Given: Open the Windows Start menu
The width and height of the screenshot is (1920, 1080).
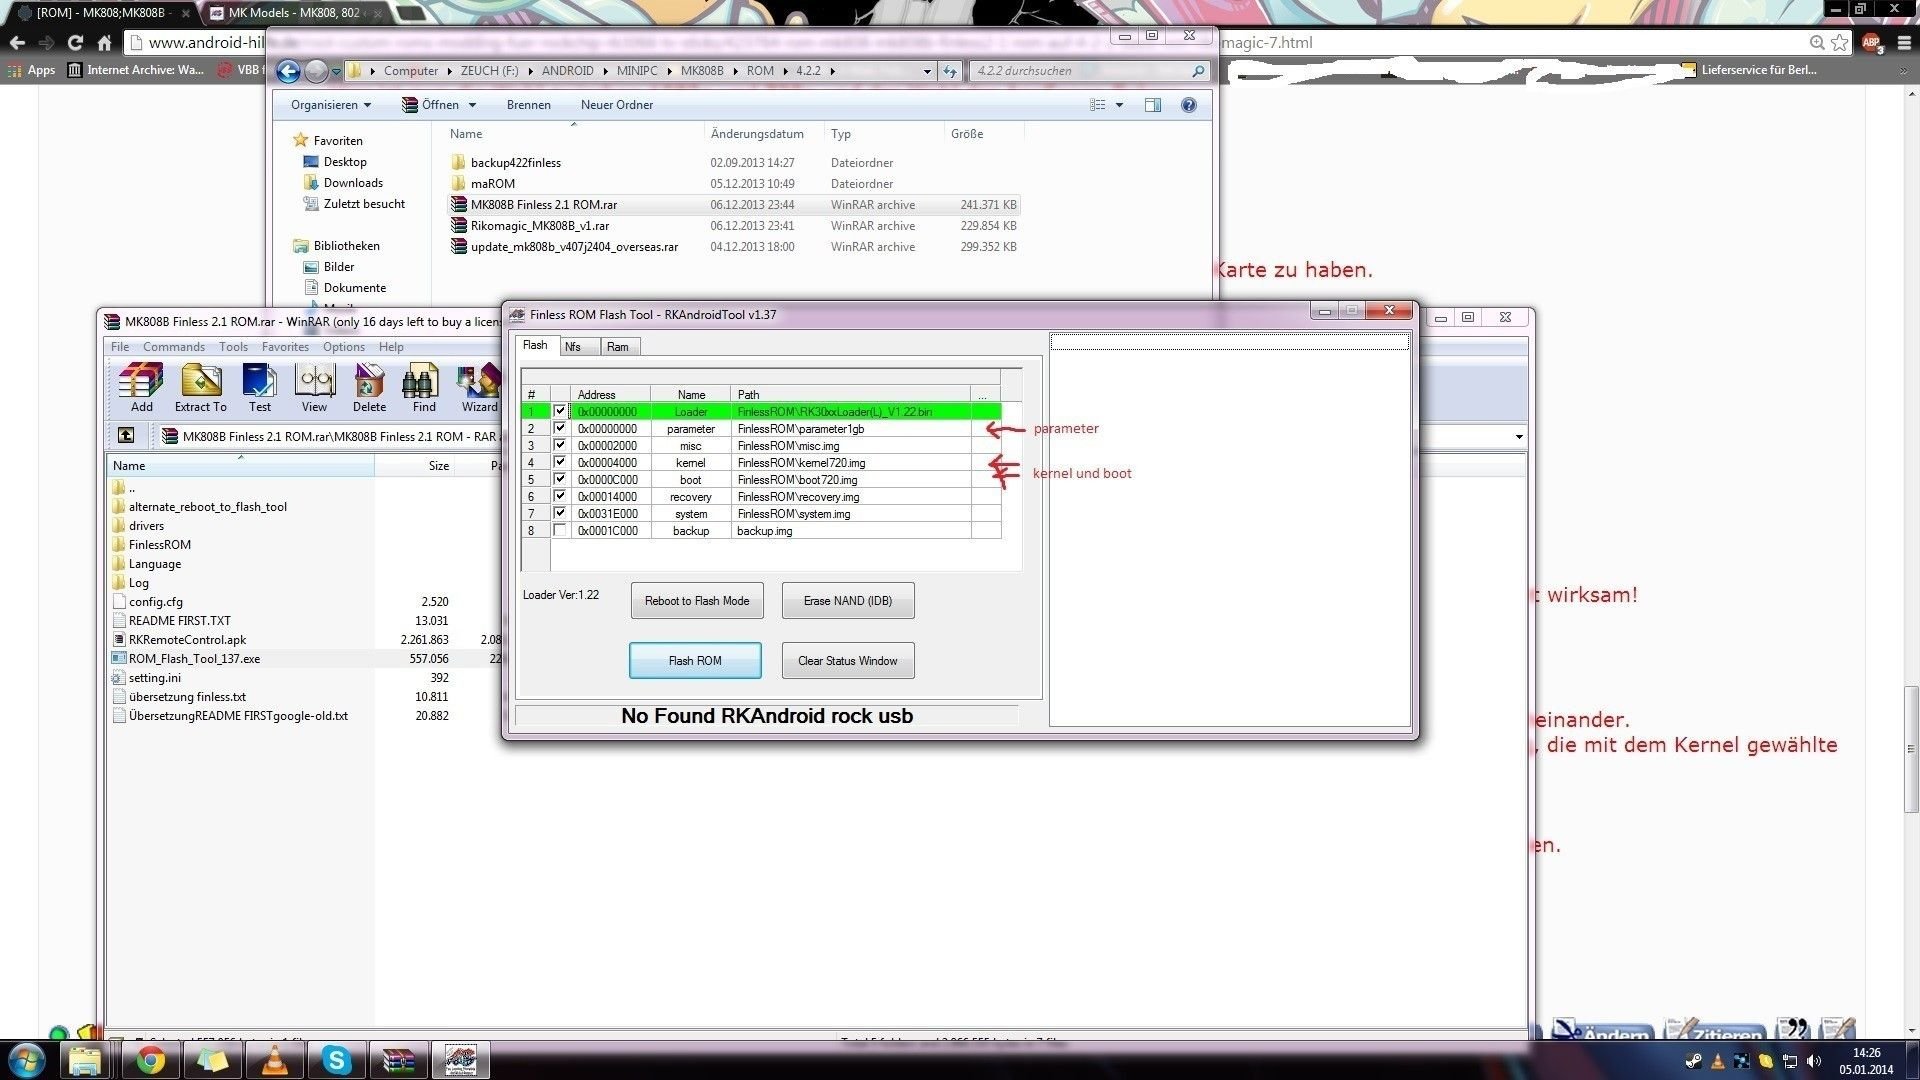Looking at the screenshot, I should pyautogui.click(x=27, y=1060).
